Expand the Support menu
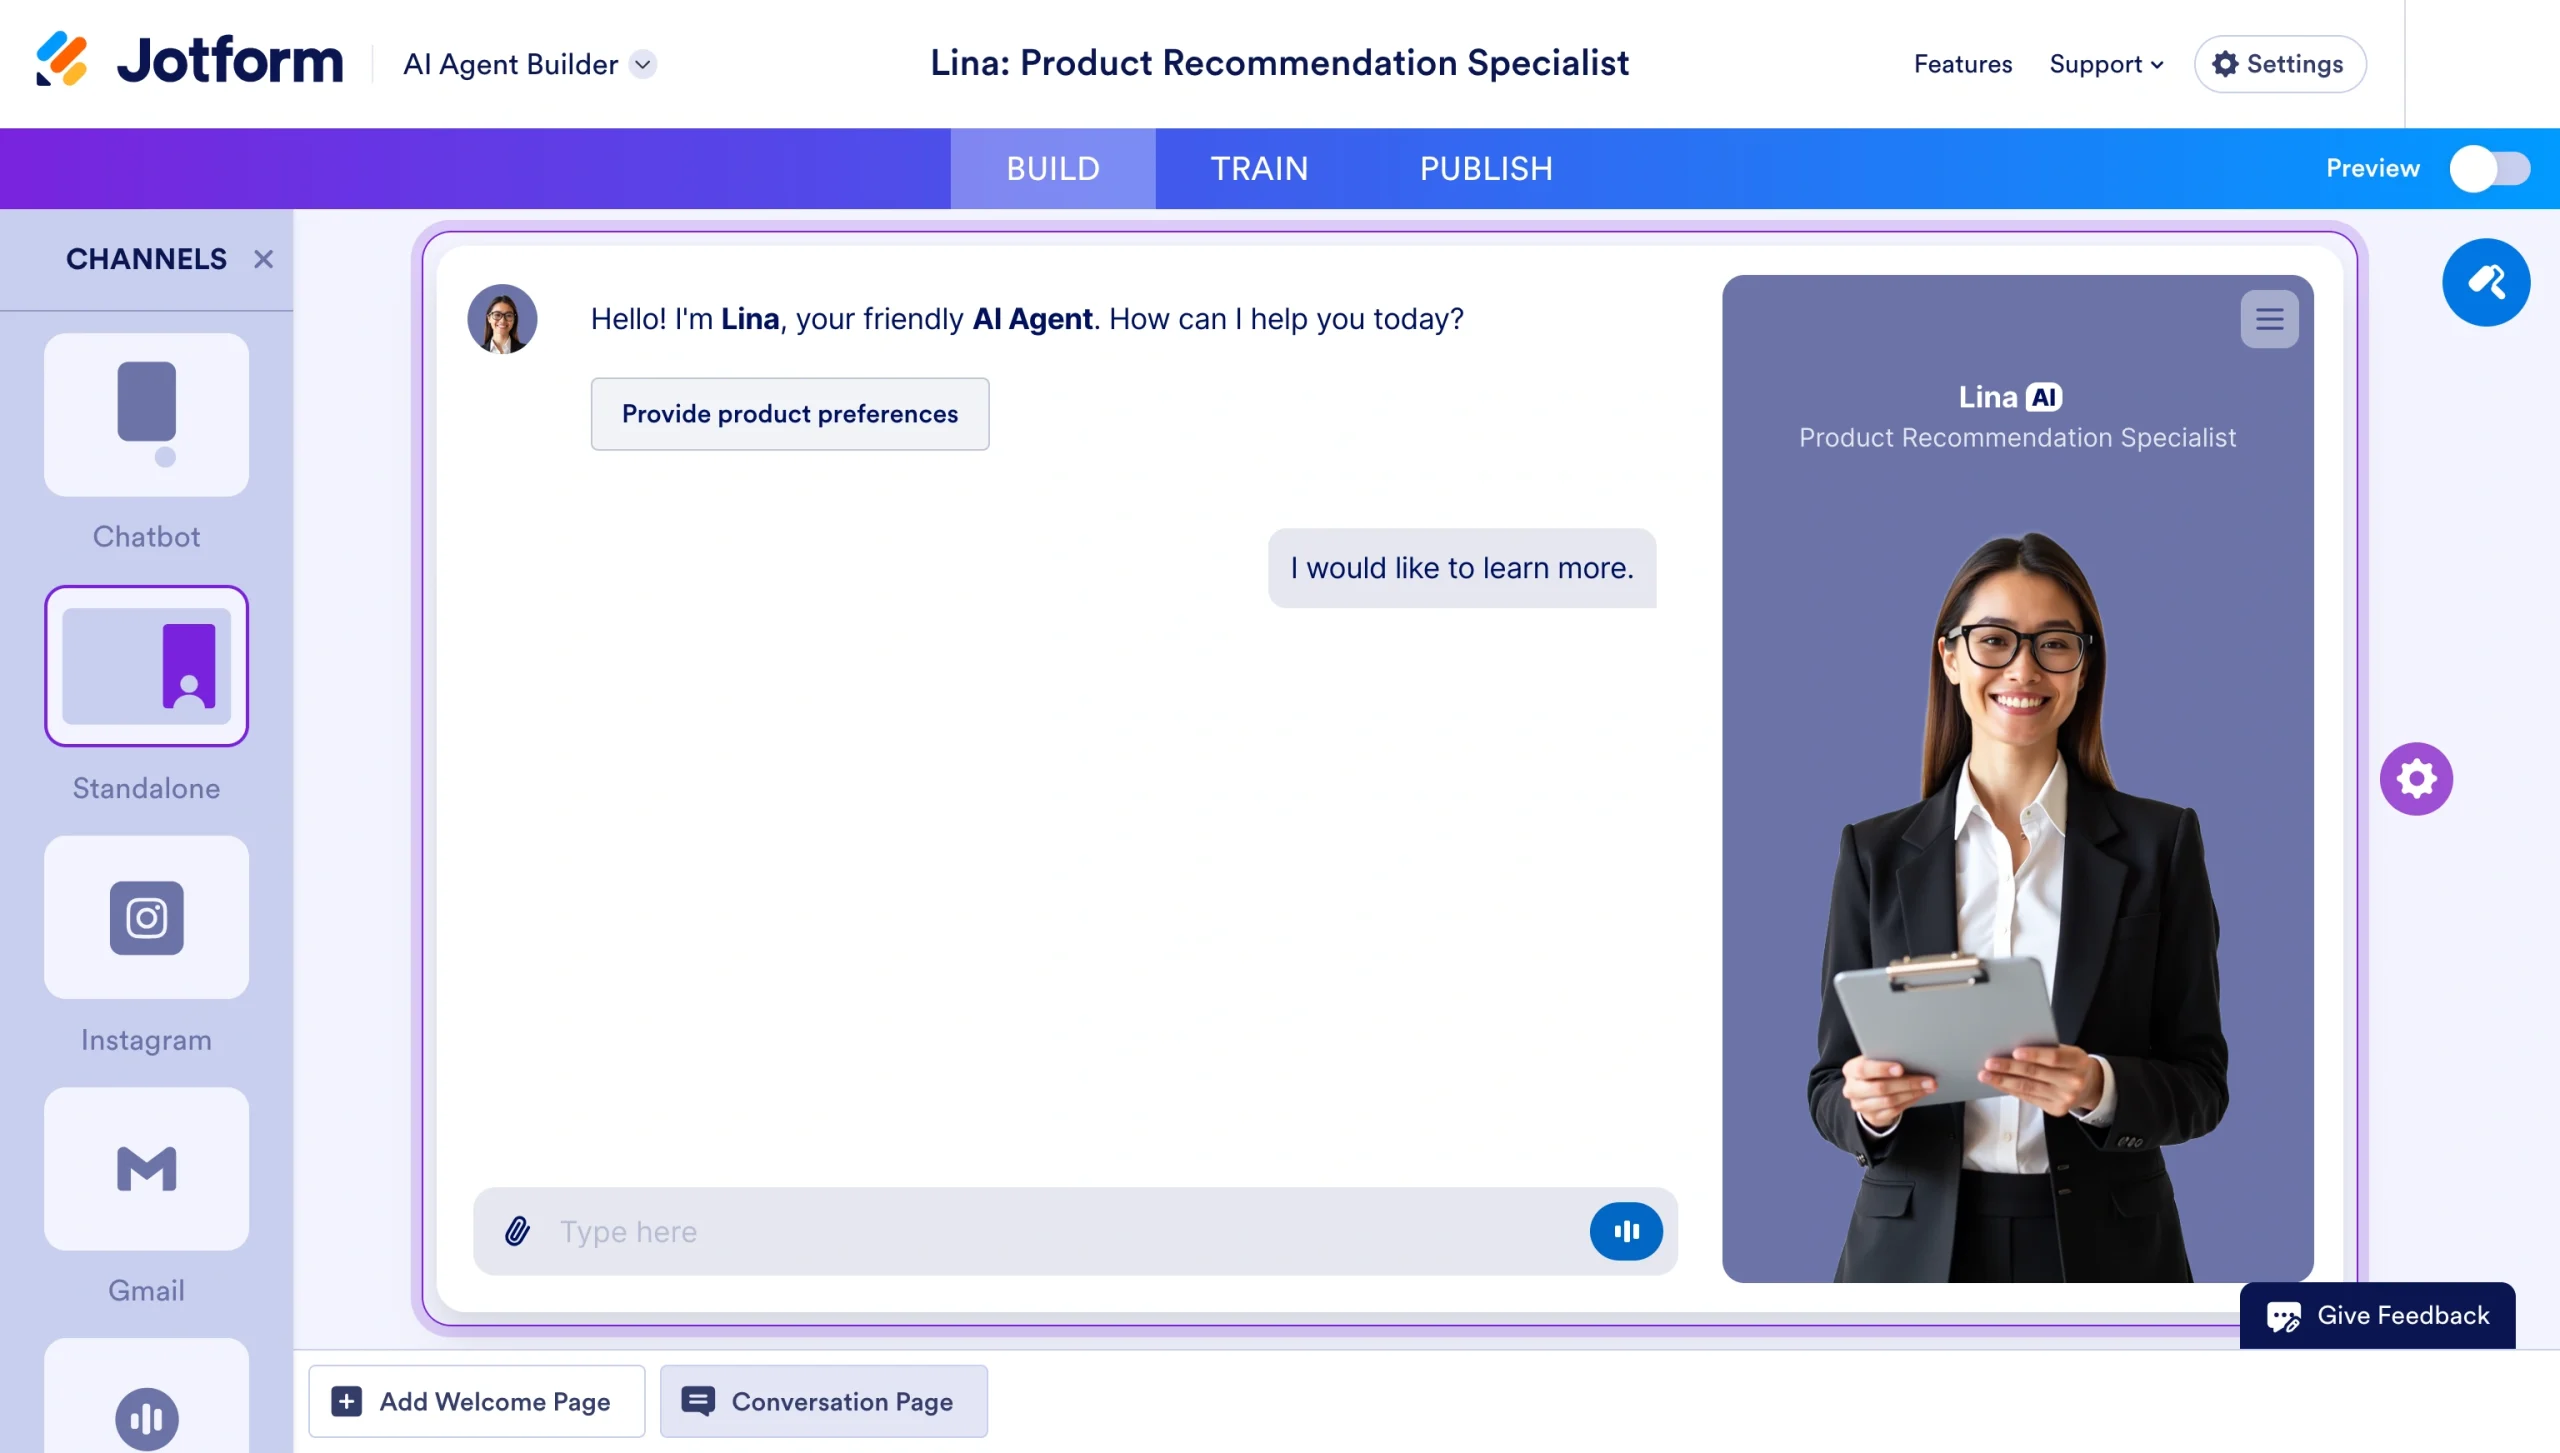The width and height of the screenshot is (2560, 1453). [x=2106, y=64]
